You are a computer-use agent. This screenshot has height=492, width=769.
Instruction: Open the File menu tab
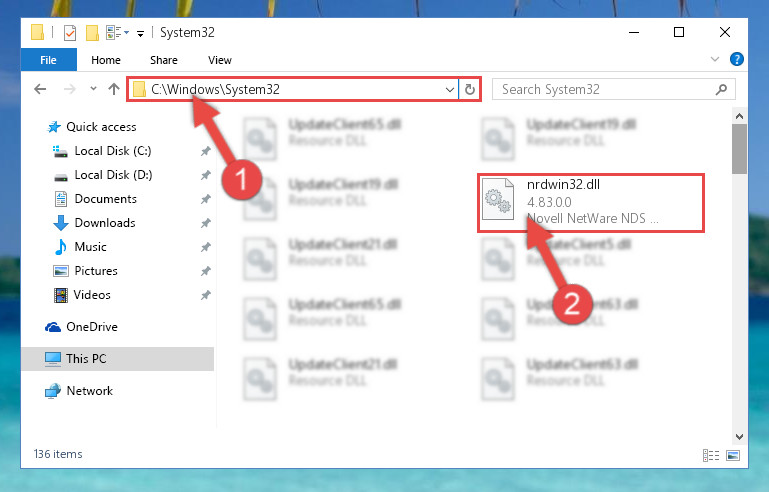point(49,60)
